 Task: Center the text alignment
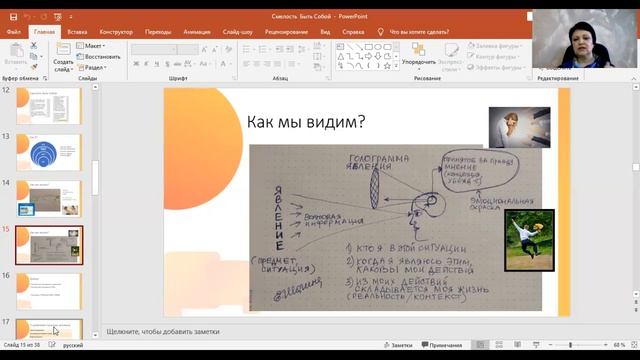(257, 64)
